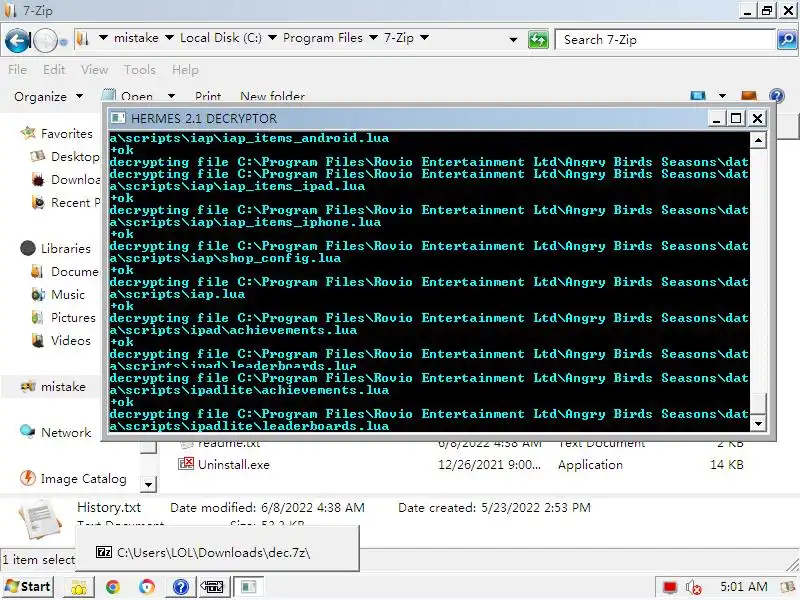Expand the dropdown arrow beside Open
This screenshot has height=600, width=800.
171,96
